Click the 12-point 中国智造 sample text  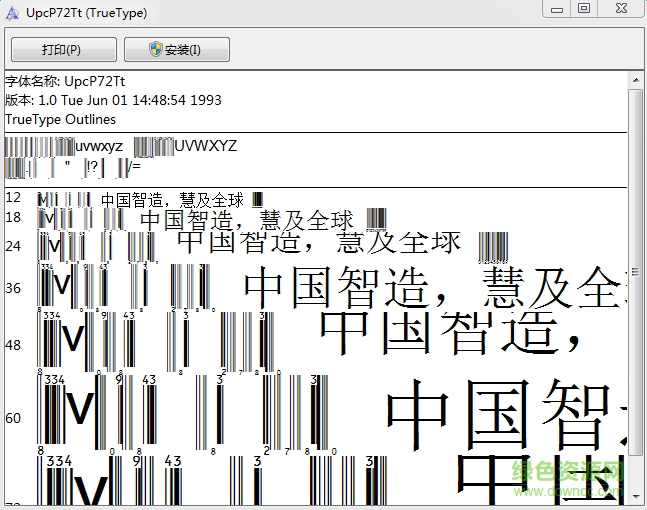tap(172, 201)
